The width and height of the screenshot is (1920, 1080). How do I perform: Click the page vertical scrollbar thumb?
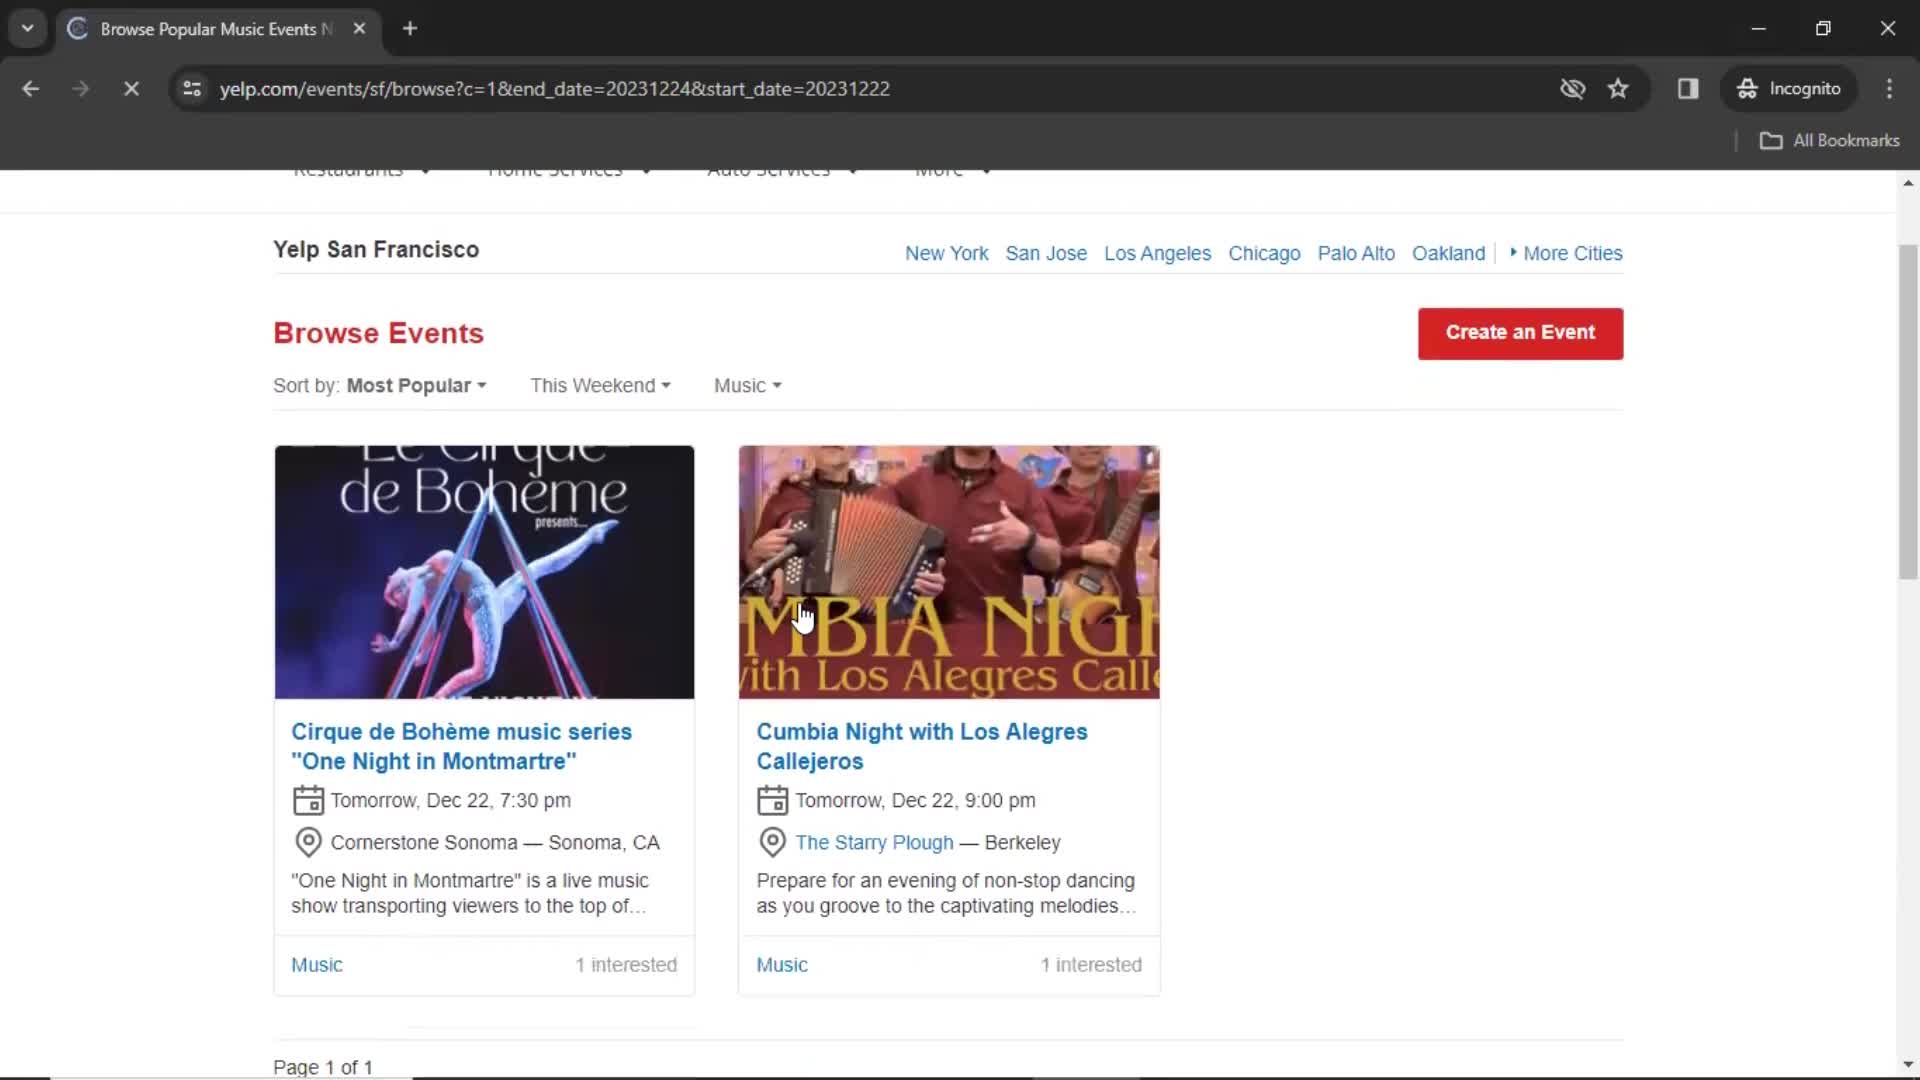click(1908, 410)
